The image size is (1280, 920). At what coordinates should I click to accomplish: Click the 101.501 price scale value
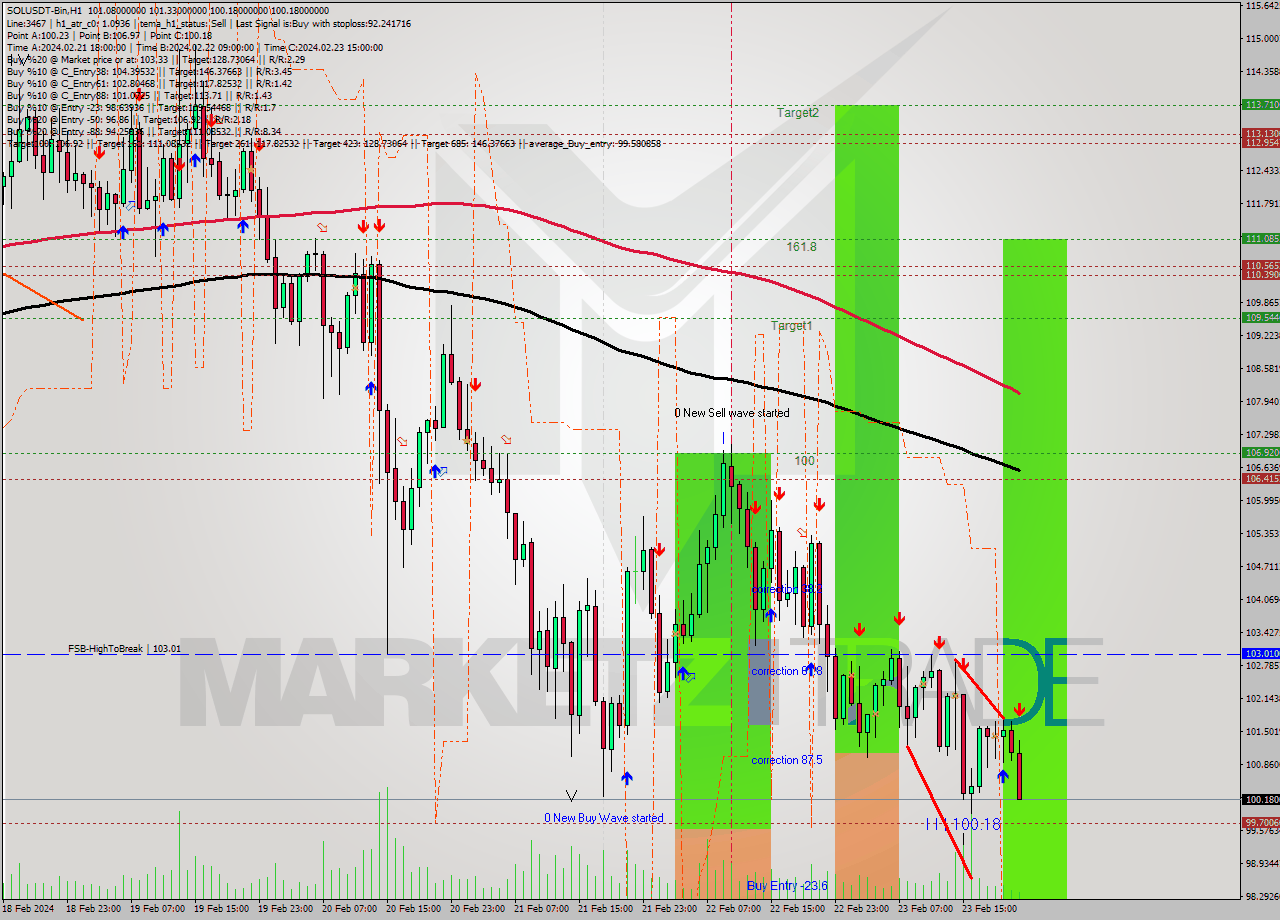[1262, 731]
